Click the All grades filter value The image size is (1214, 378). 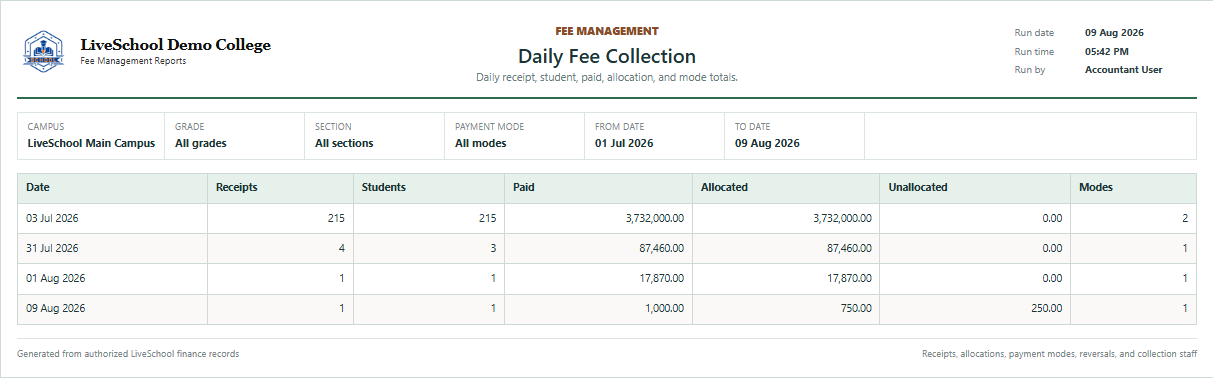pos(201,143)
